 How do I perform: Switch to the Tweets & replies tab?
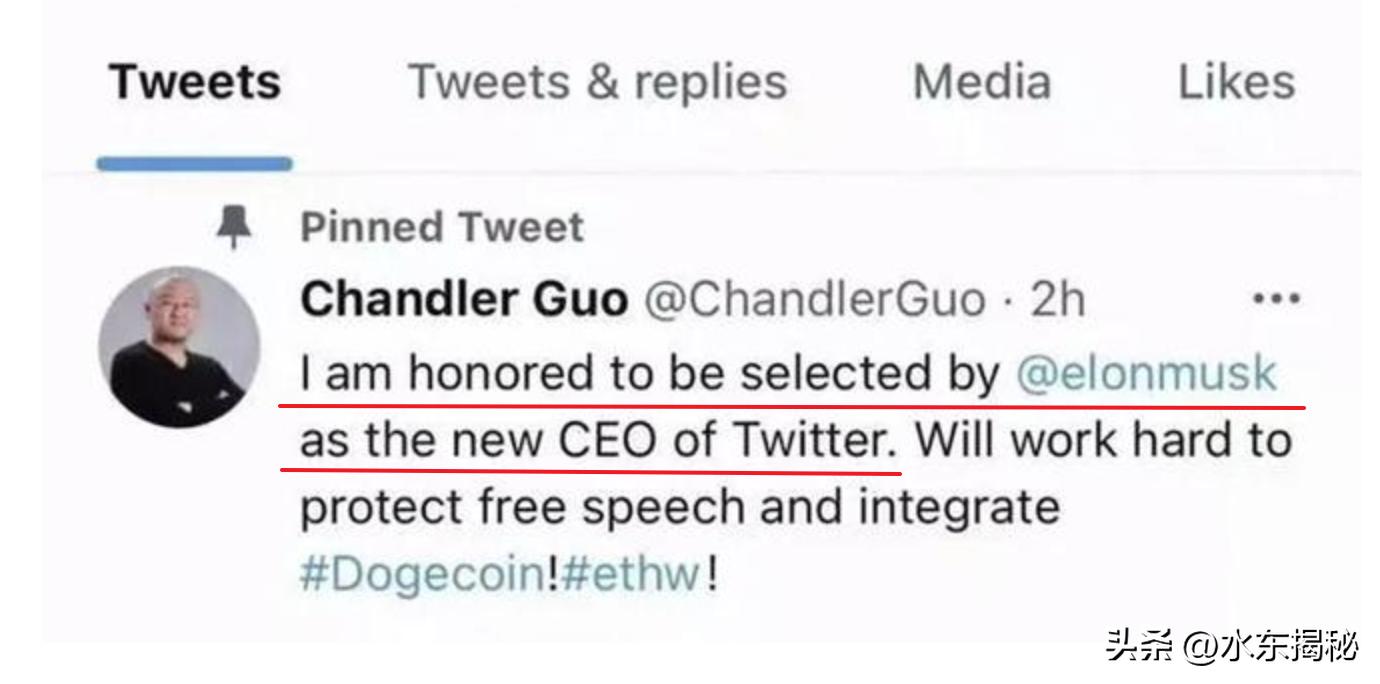click(x=597, y=82)
